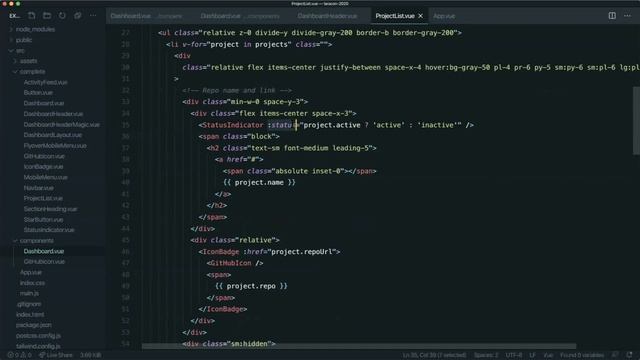Open editor more actions ellipsis menu
640x360 pixels.
[627, 16]
